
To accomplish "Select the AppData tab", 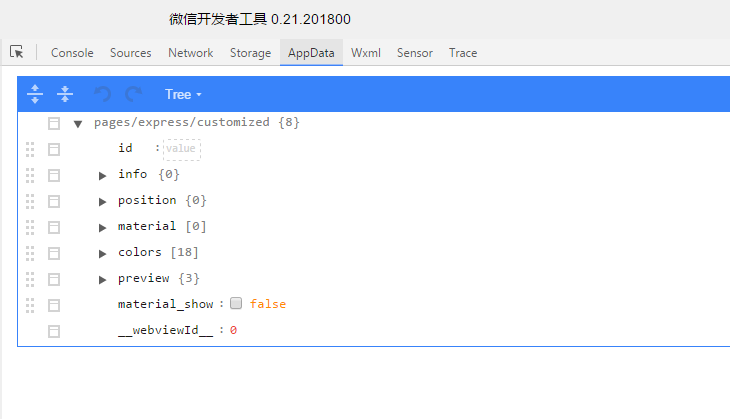I will point(311,53).
